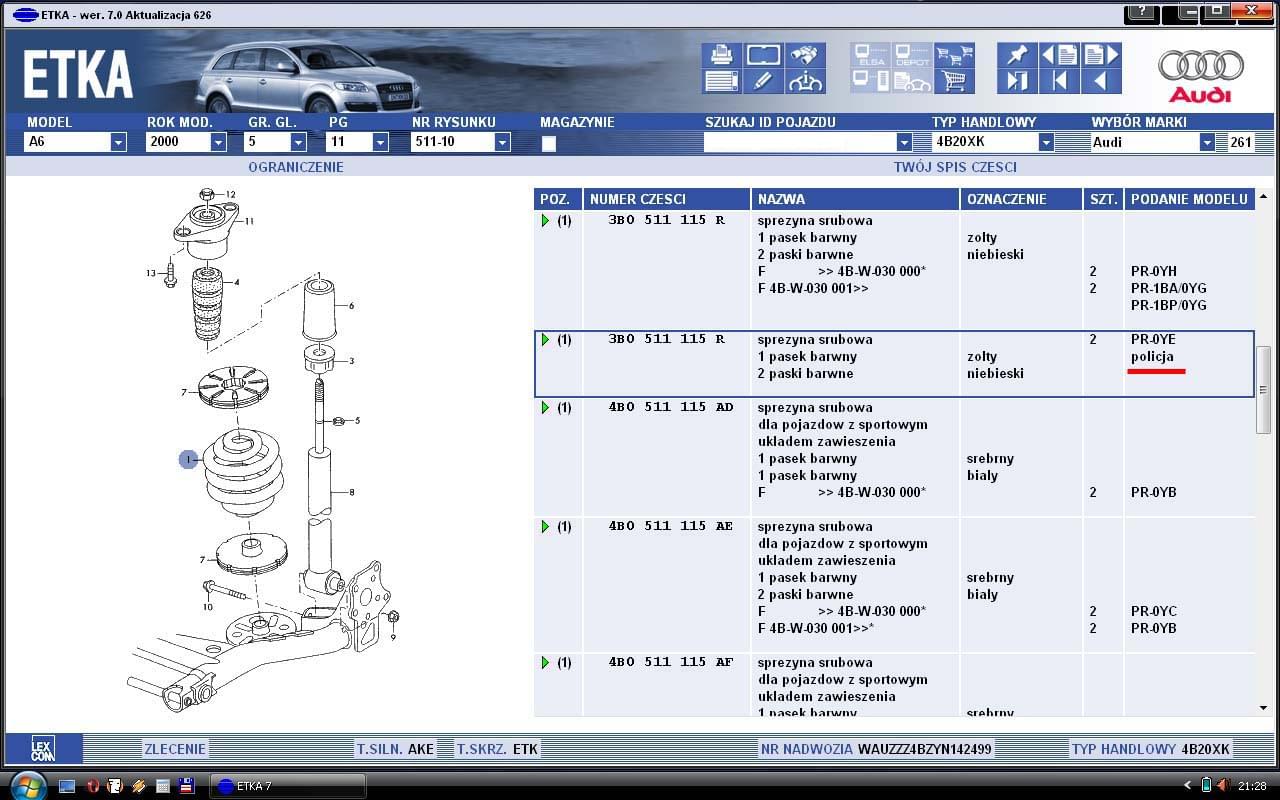
Task: Click the exit door icon
Action: tap(1017, 81)
